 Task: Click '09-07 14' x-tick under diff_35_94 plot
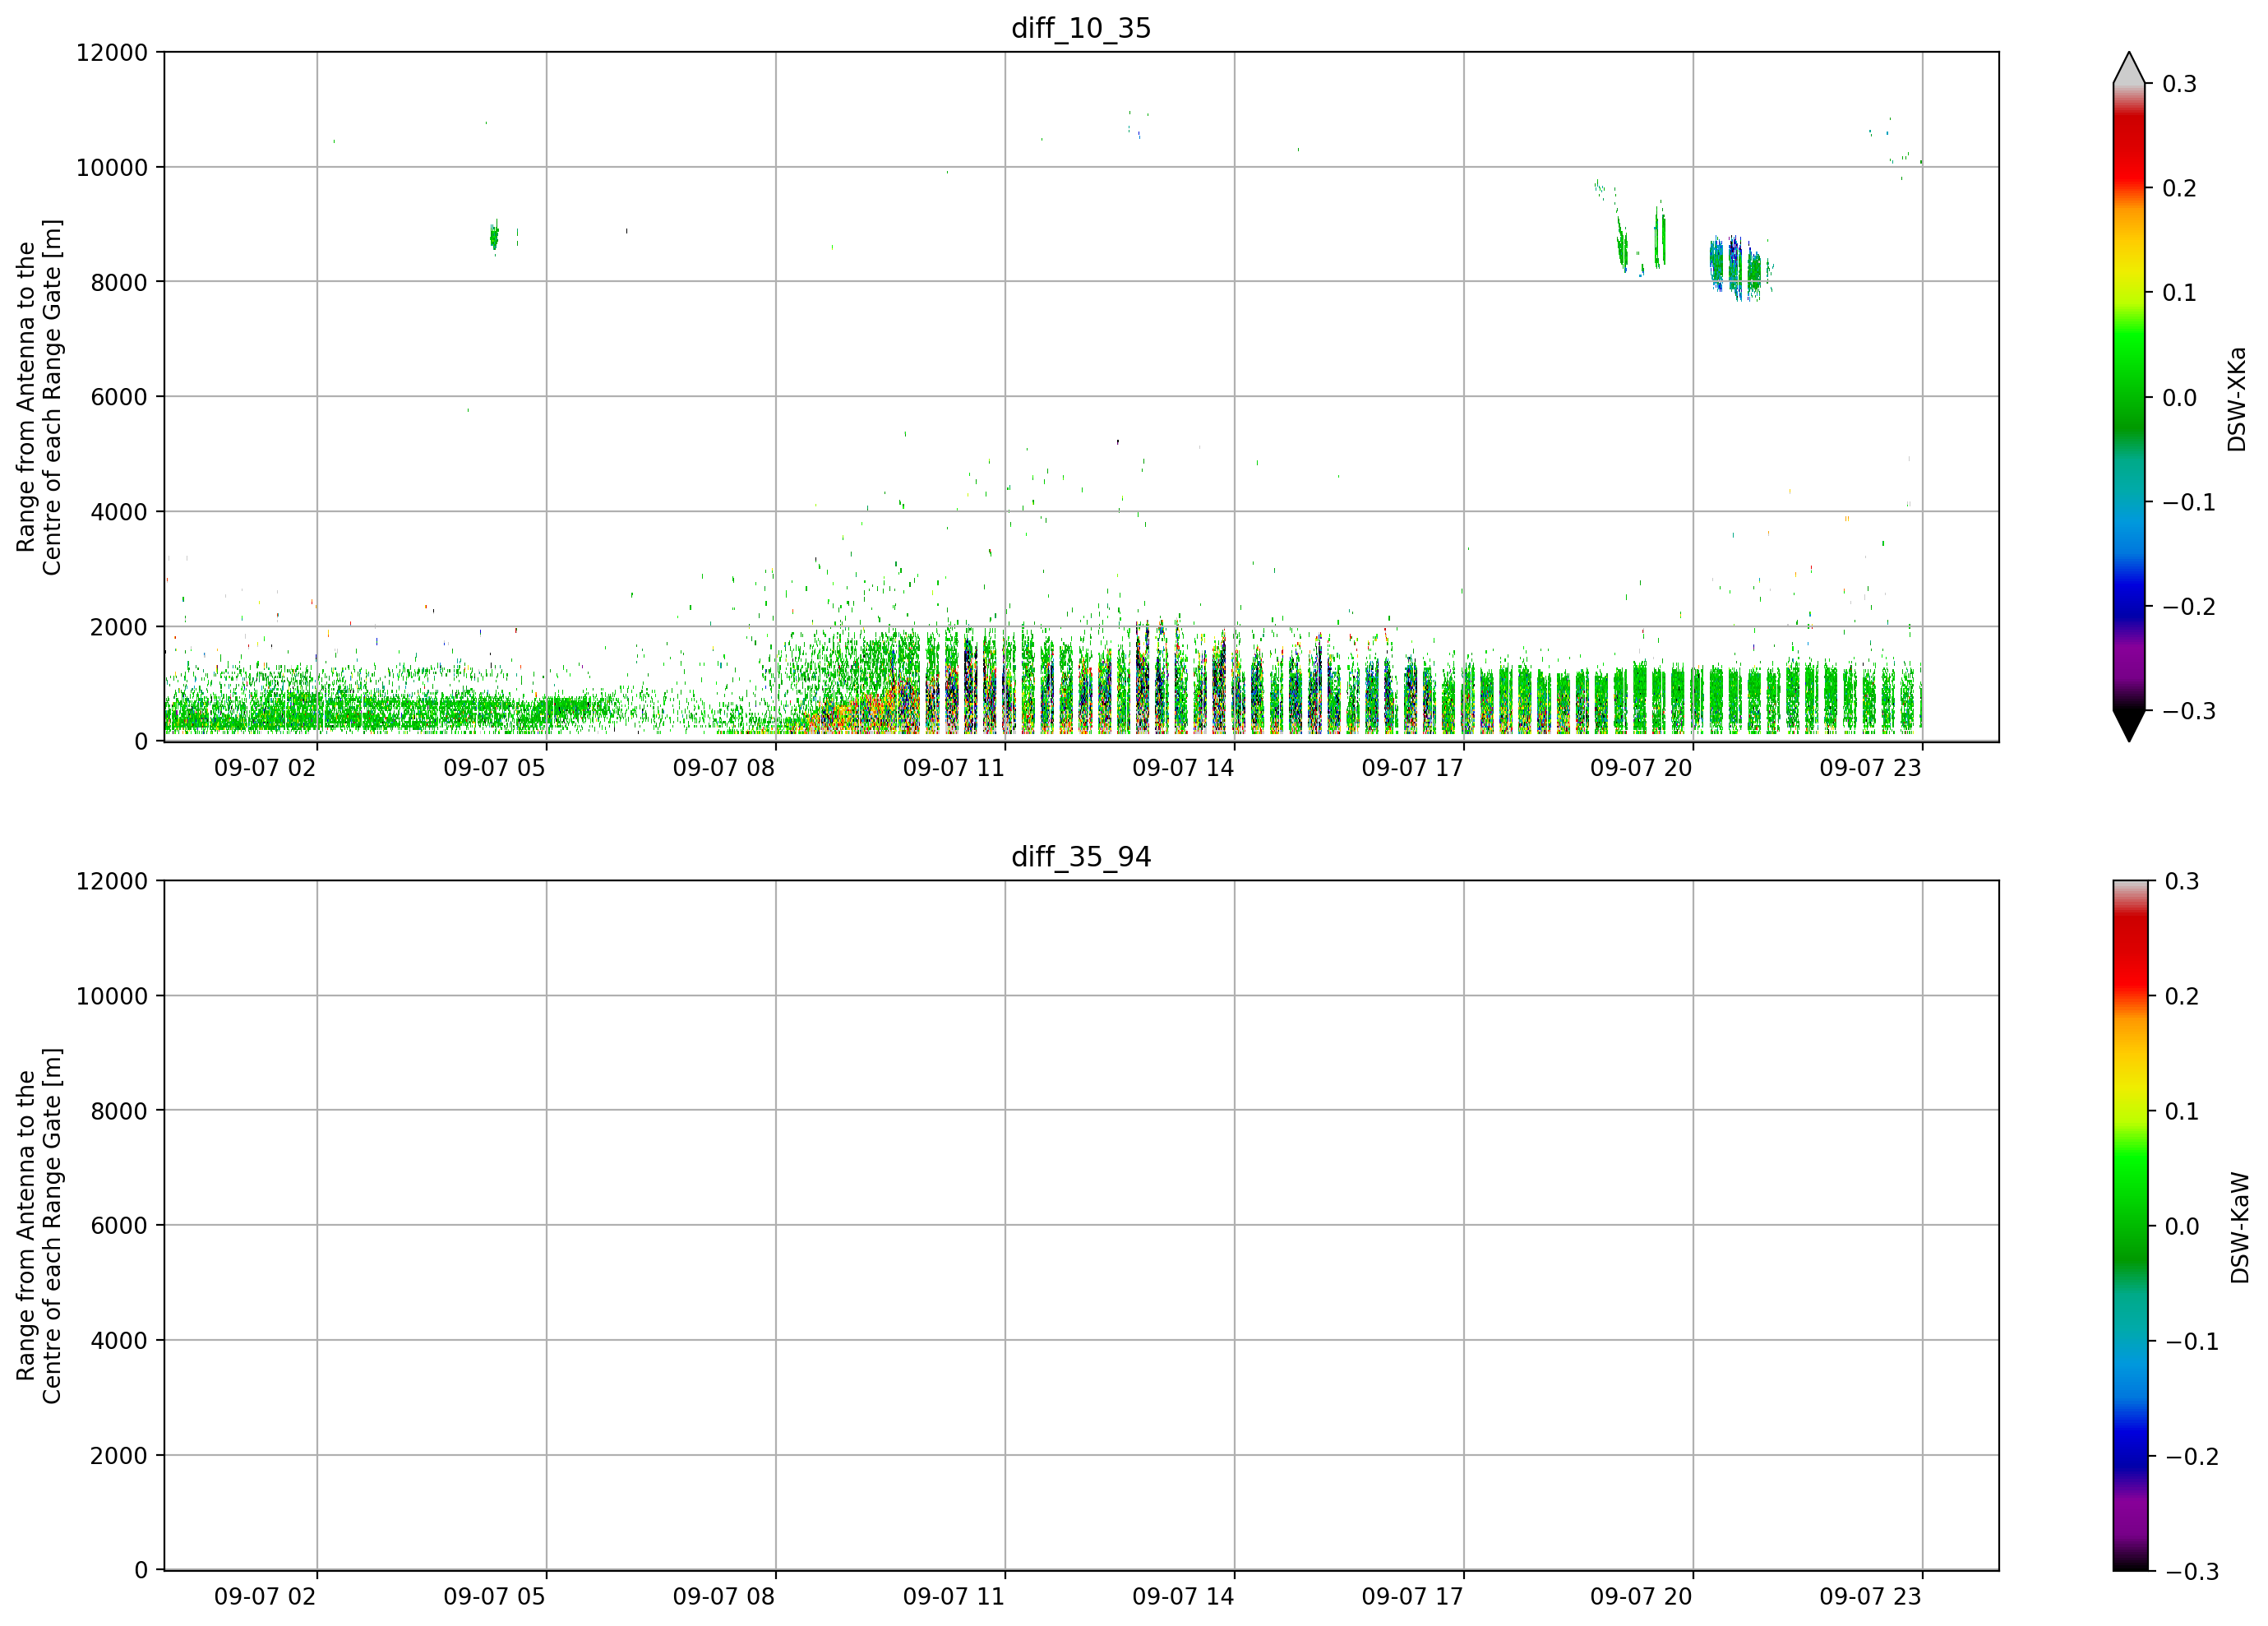(x=1183, y=1597)
